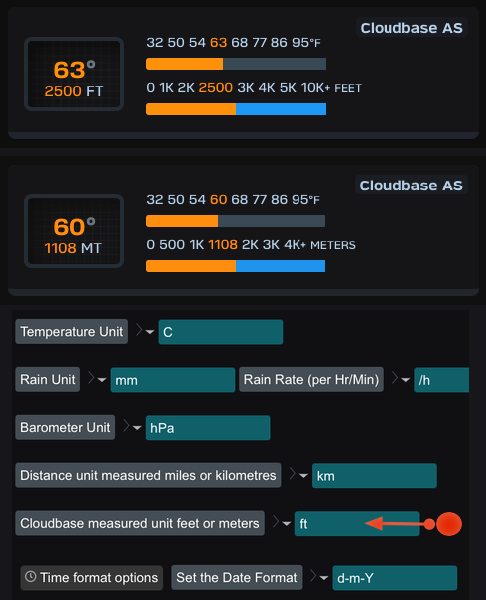Click the arrow icon next to Cloudbase measured unit
Viewport: 486px width, 600px height.
point(281,522)
